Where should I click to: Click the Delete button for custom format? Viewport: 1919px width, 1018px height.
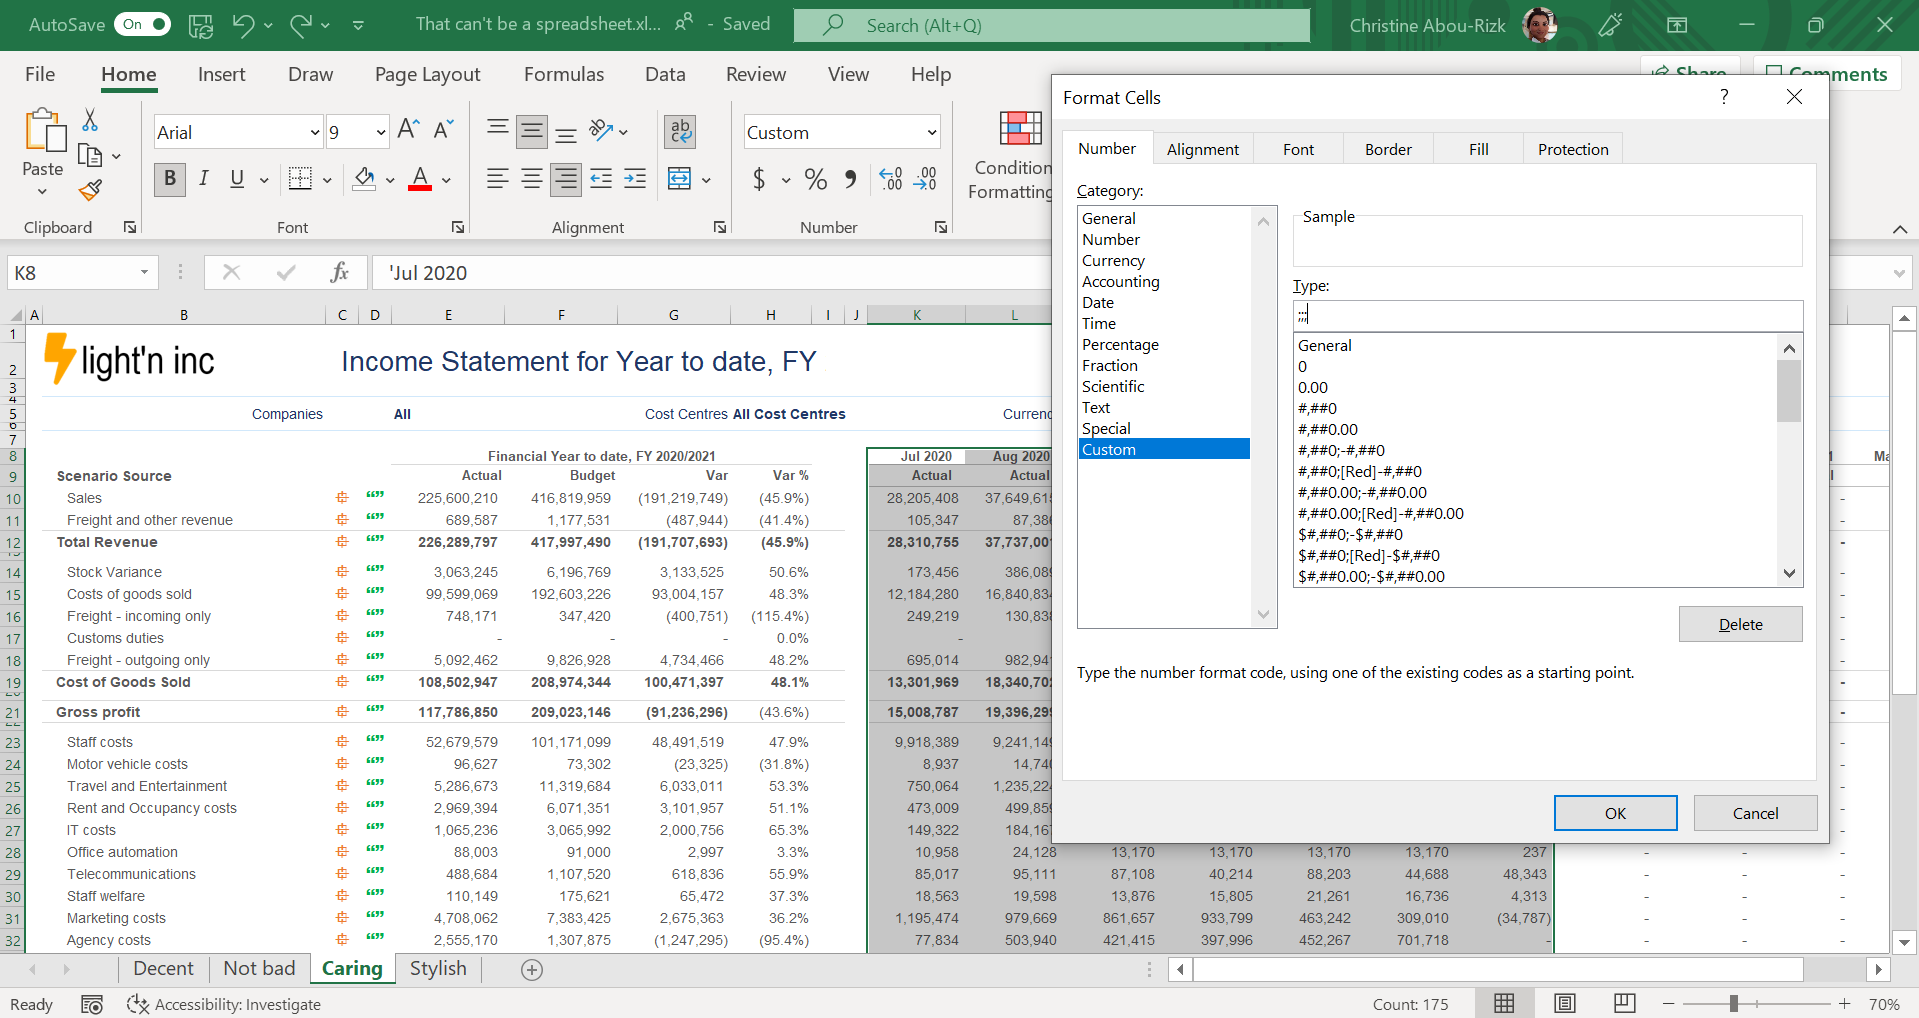(x=1740, y=624)
